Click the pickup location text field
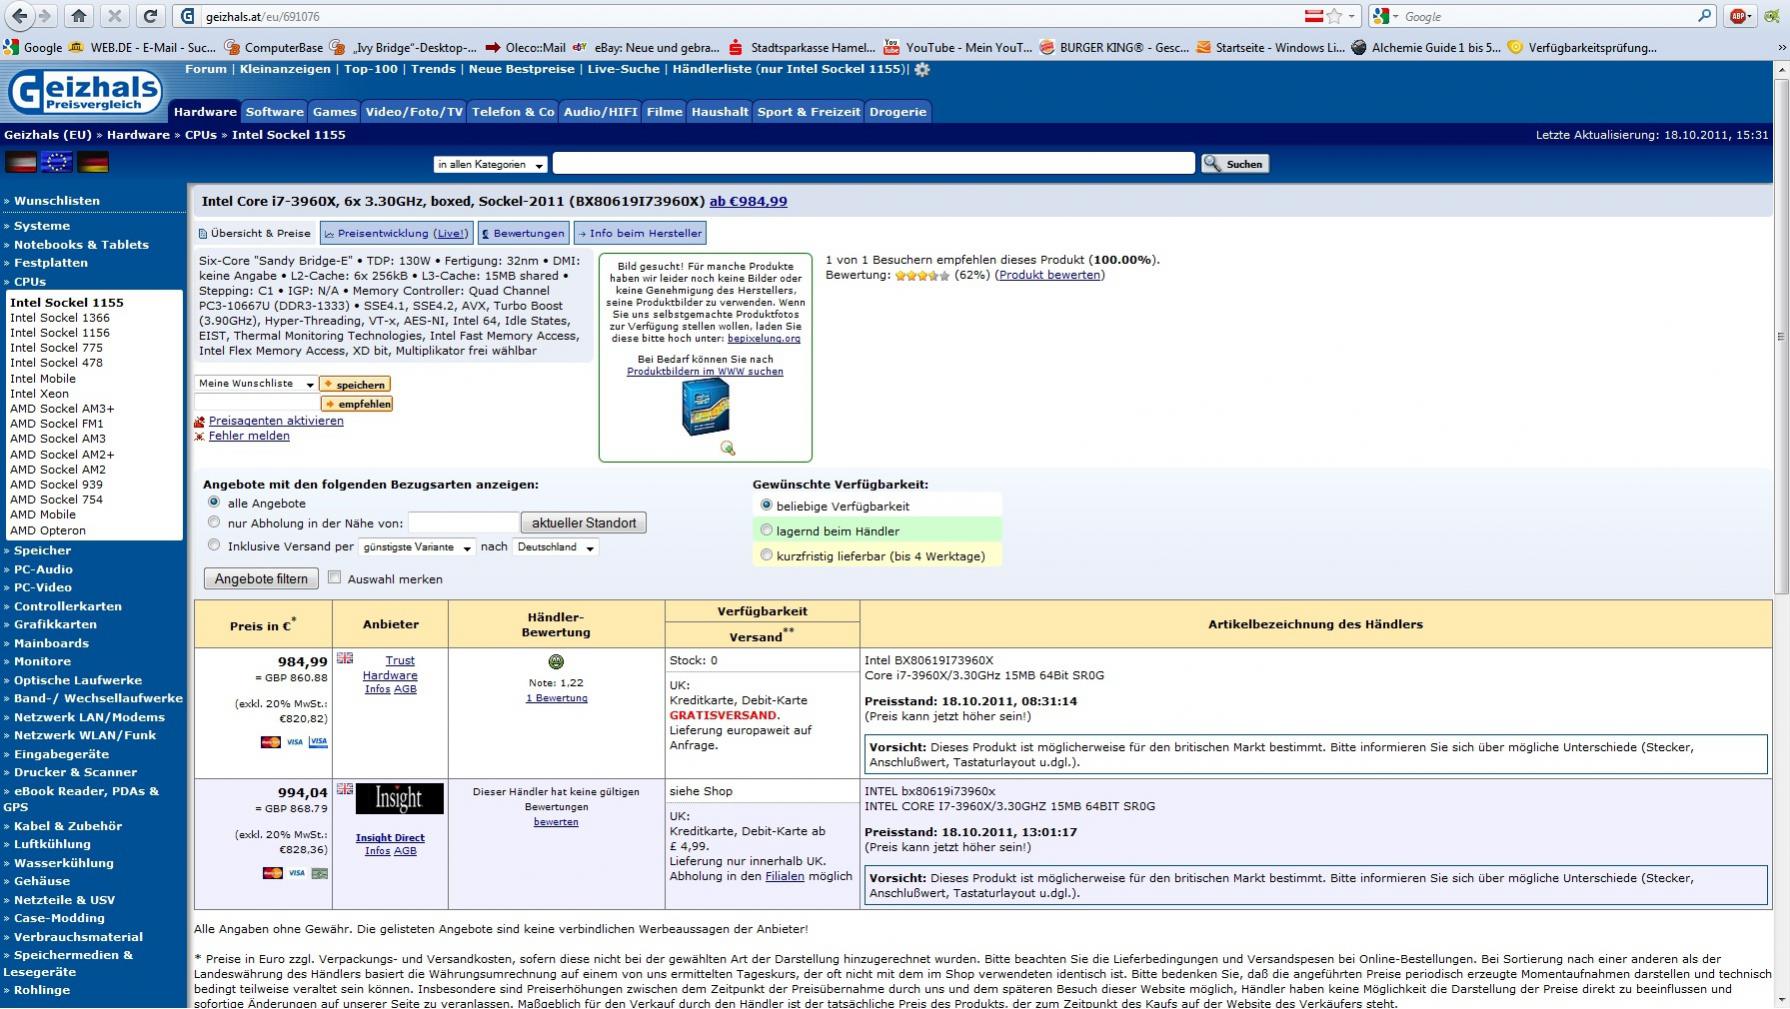 [x=463, y=522]
